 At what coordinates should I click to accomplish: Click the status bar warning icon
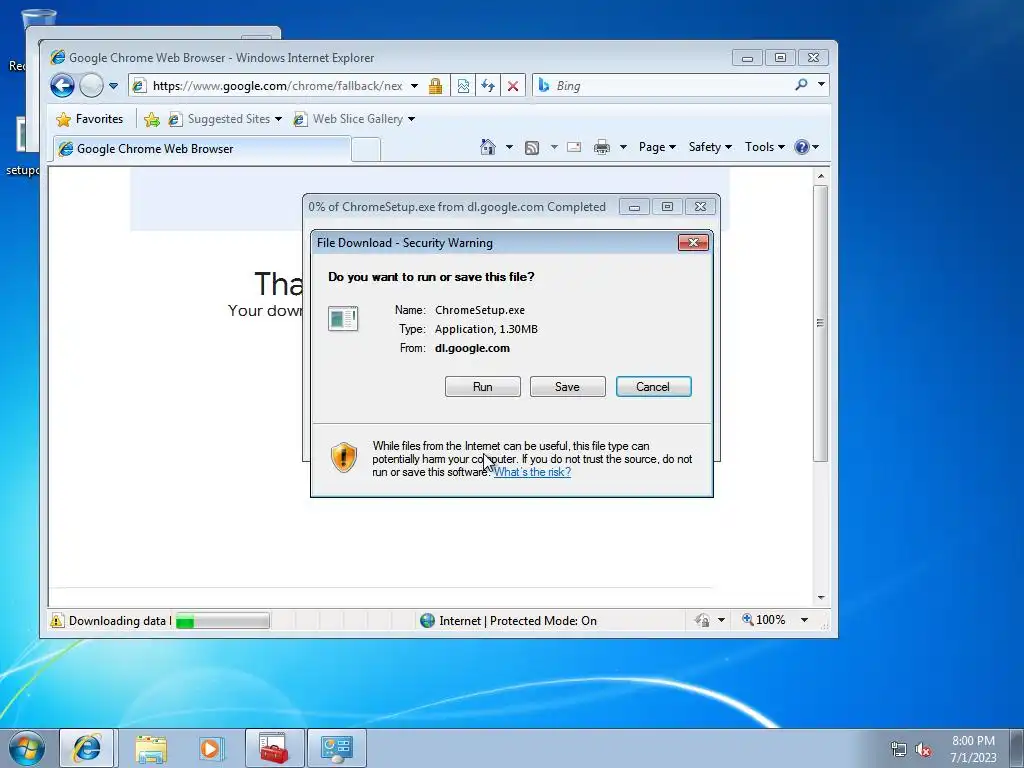pos(57,620)
